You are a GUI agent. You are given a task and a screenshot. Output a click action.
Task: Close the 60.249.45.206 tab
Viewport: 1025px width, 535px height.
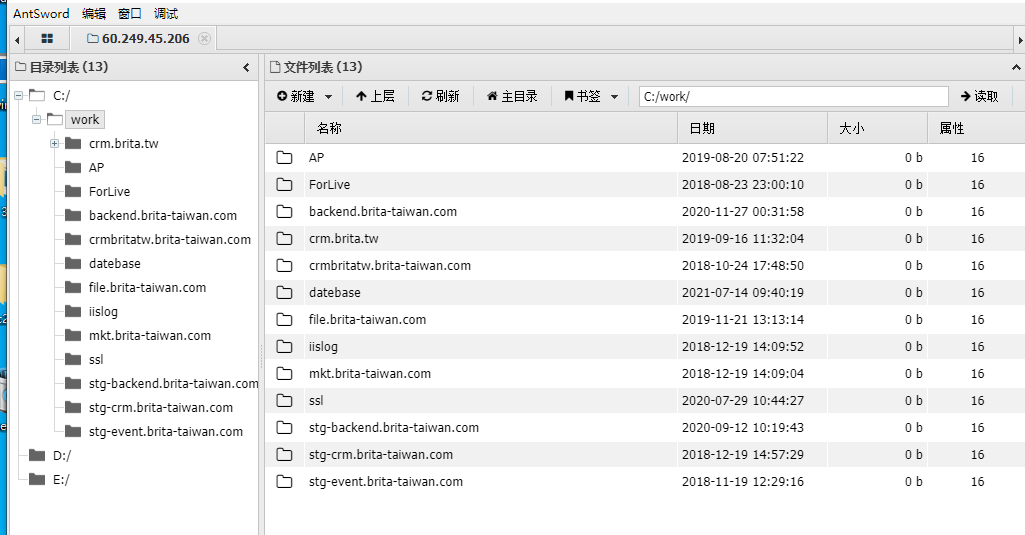click(x=205, y=39)
